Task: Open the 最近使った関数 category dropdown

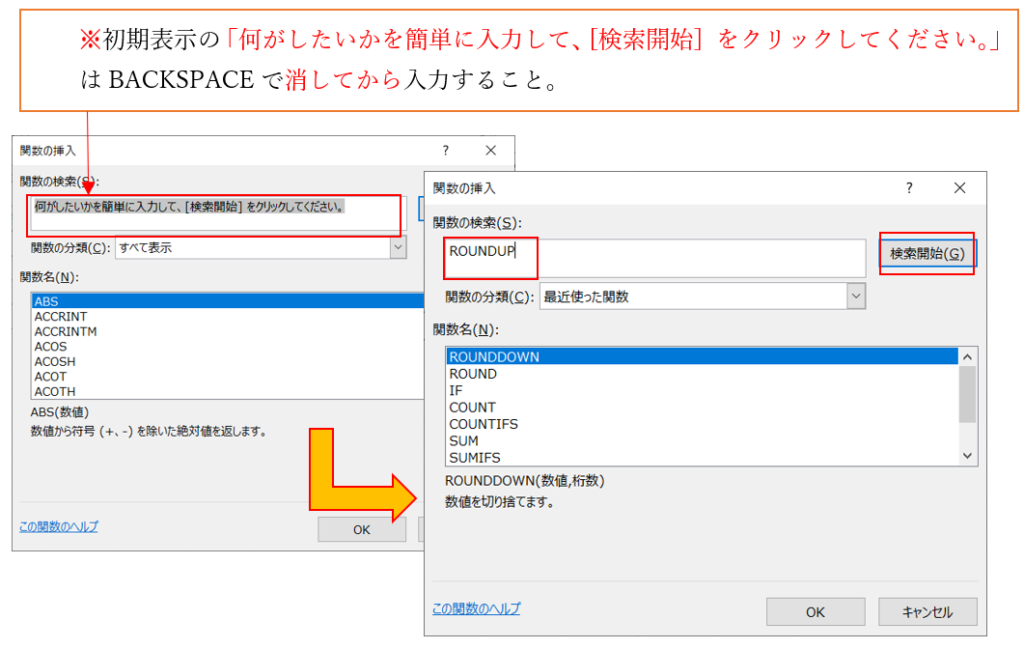Action: (855, 296)
